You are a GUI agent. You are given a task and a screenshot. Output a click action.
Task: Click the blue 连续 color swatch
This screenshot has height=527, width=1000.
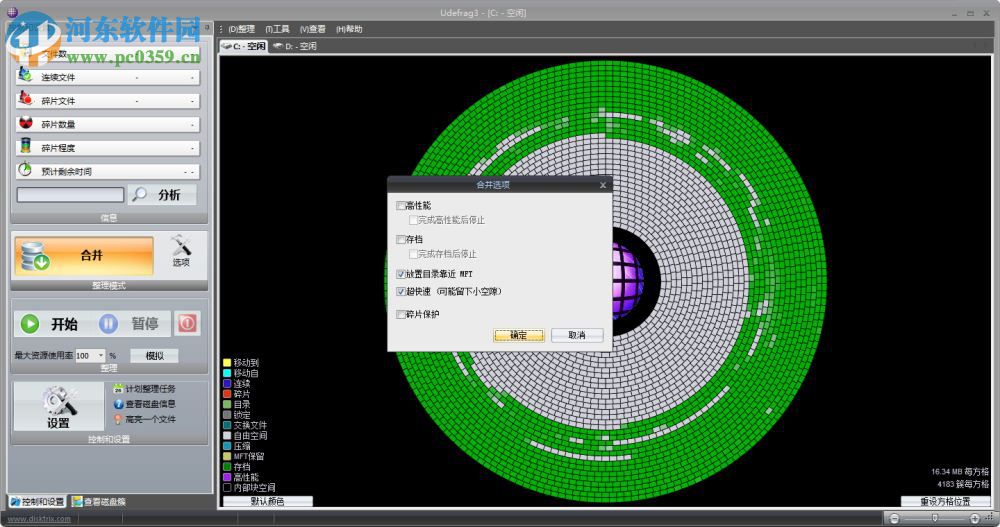click(226, 383)
